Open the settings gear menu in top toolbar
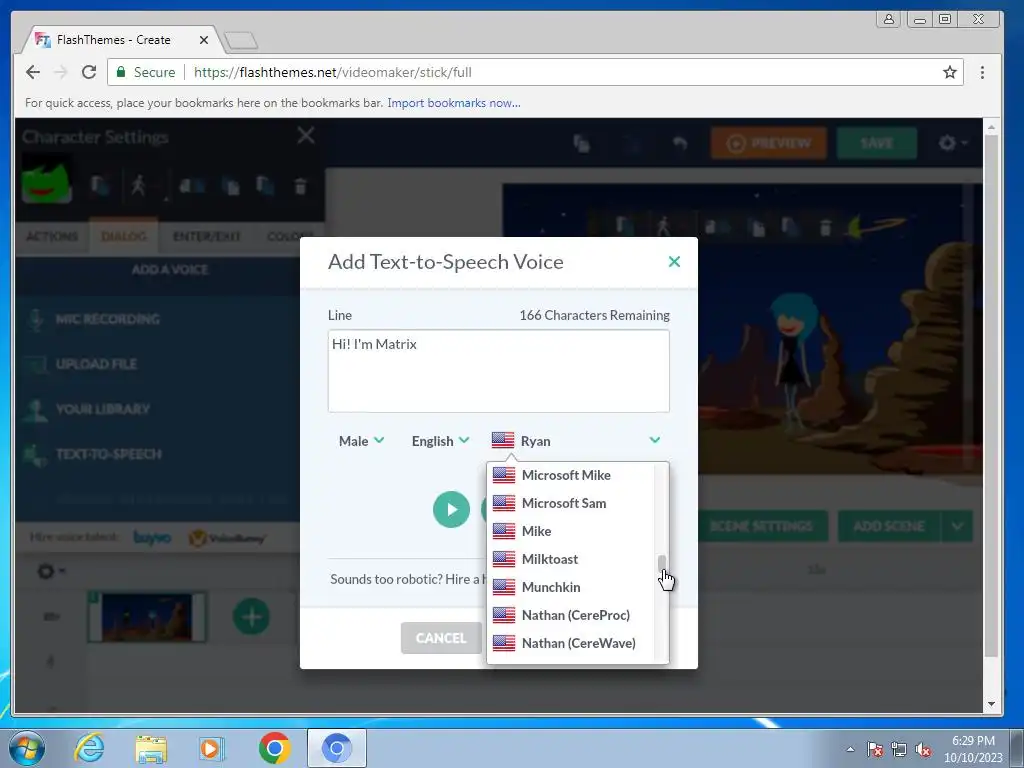Viewport: 1024px width, 768px height. pyautogui.click(x=952, y=142)
